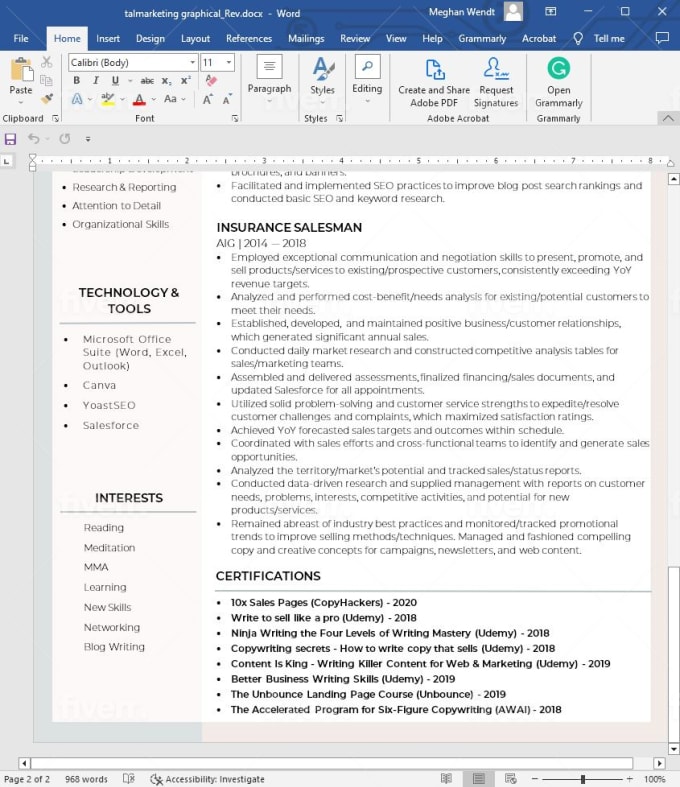Switch to Read Mode view
The width and height of the screenshot is (680, 787).
[x=446, y=778]
